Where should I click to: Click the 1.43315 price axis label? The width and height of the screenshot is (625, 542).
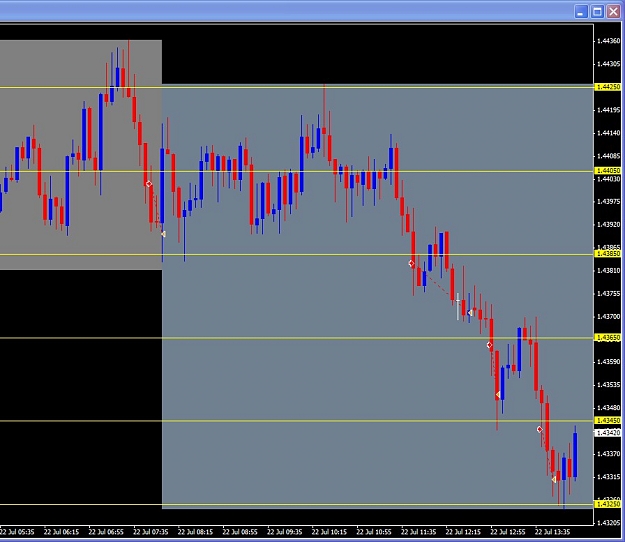[x=608, y=477]
